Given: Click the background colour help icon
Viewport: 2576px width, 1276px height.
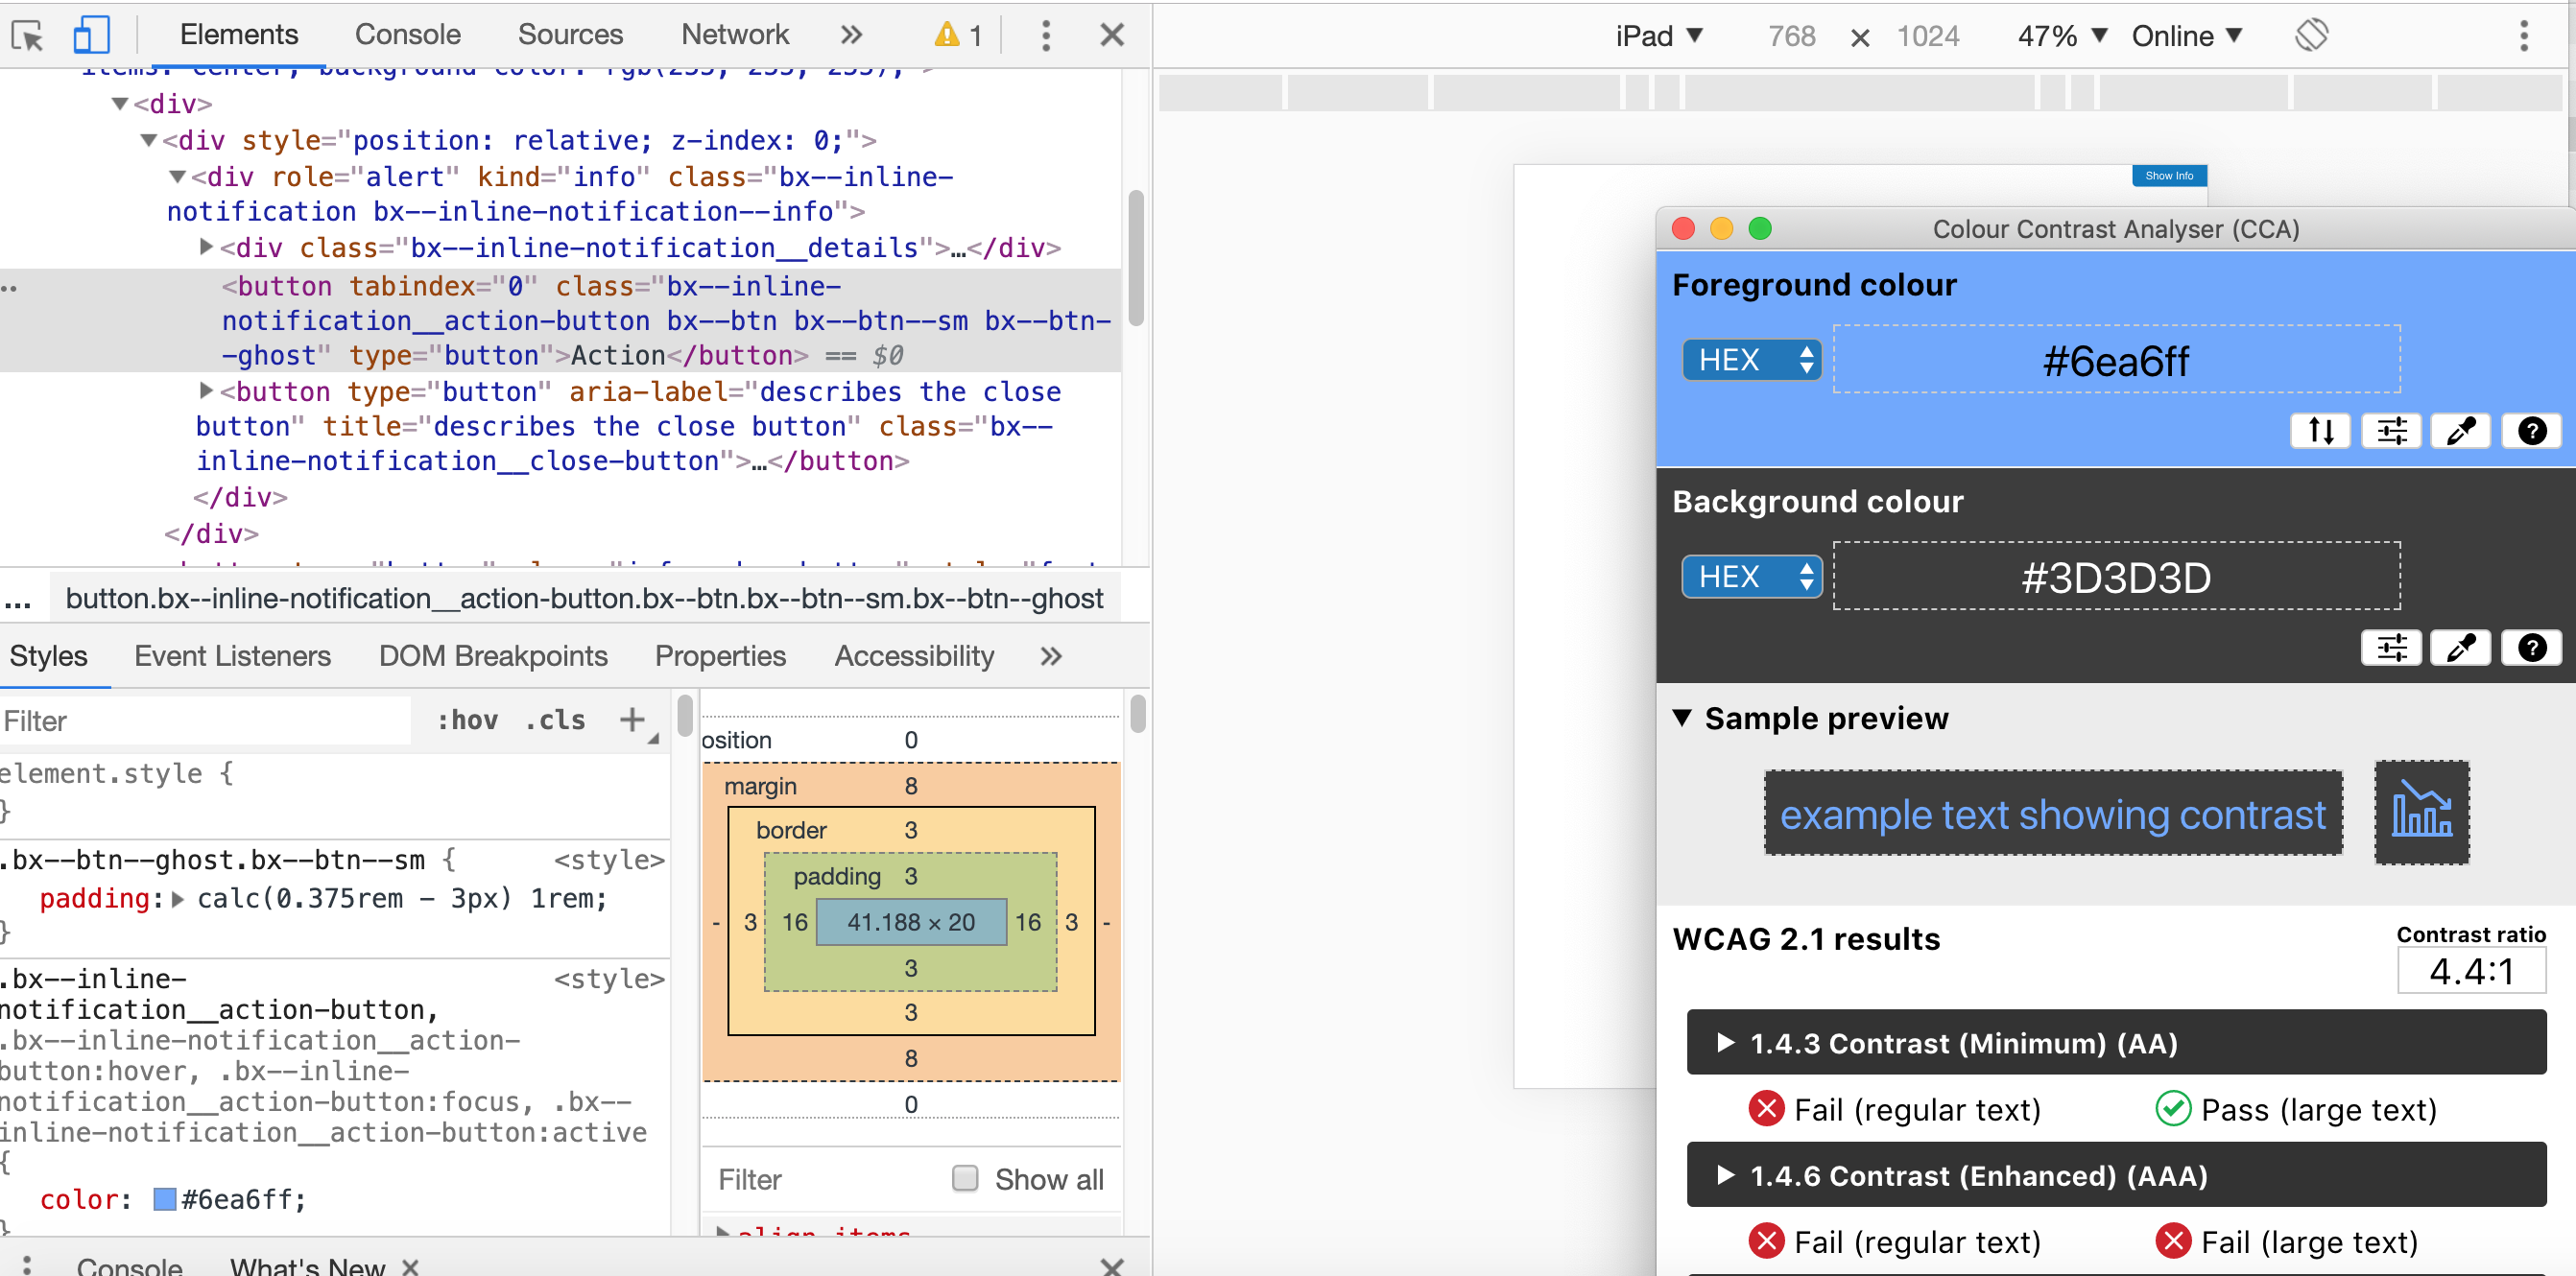Looking at the screenshot, I should (2531, 648).
